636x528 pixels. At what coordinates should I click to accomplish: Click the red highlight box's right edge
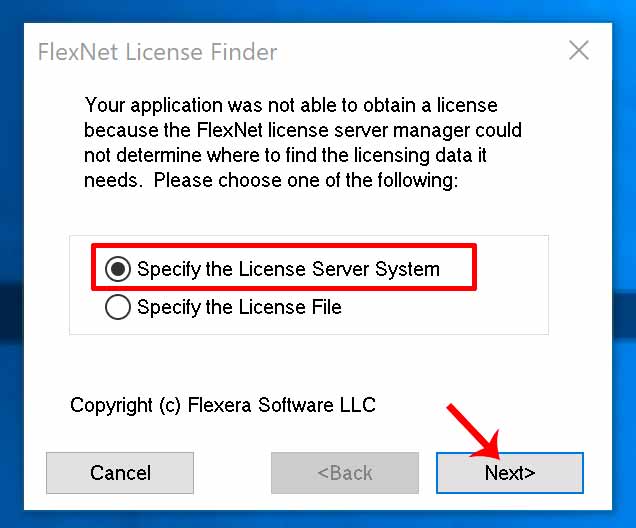[476, 268]
